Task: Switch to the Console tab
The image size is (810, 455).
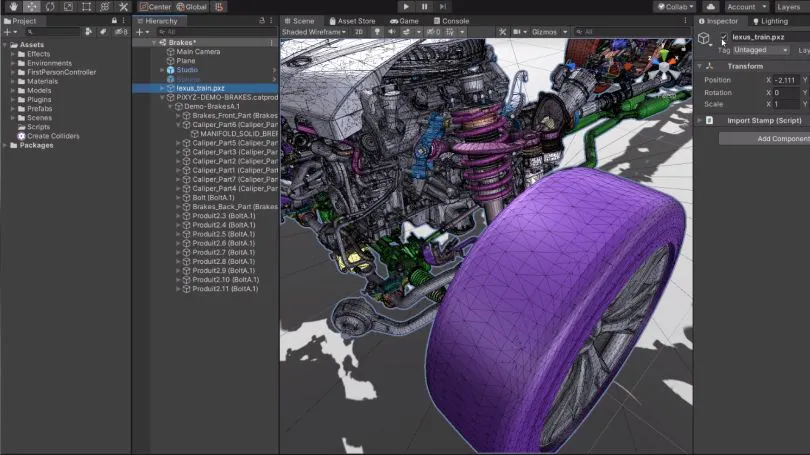Action: pyautogui.click(x=451, y=21)
